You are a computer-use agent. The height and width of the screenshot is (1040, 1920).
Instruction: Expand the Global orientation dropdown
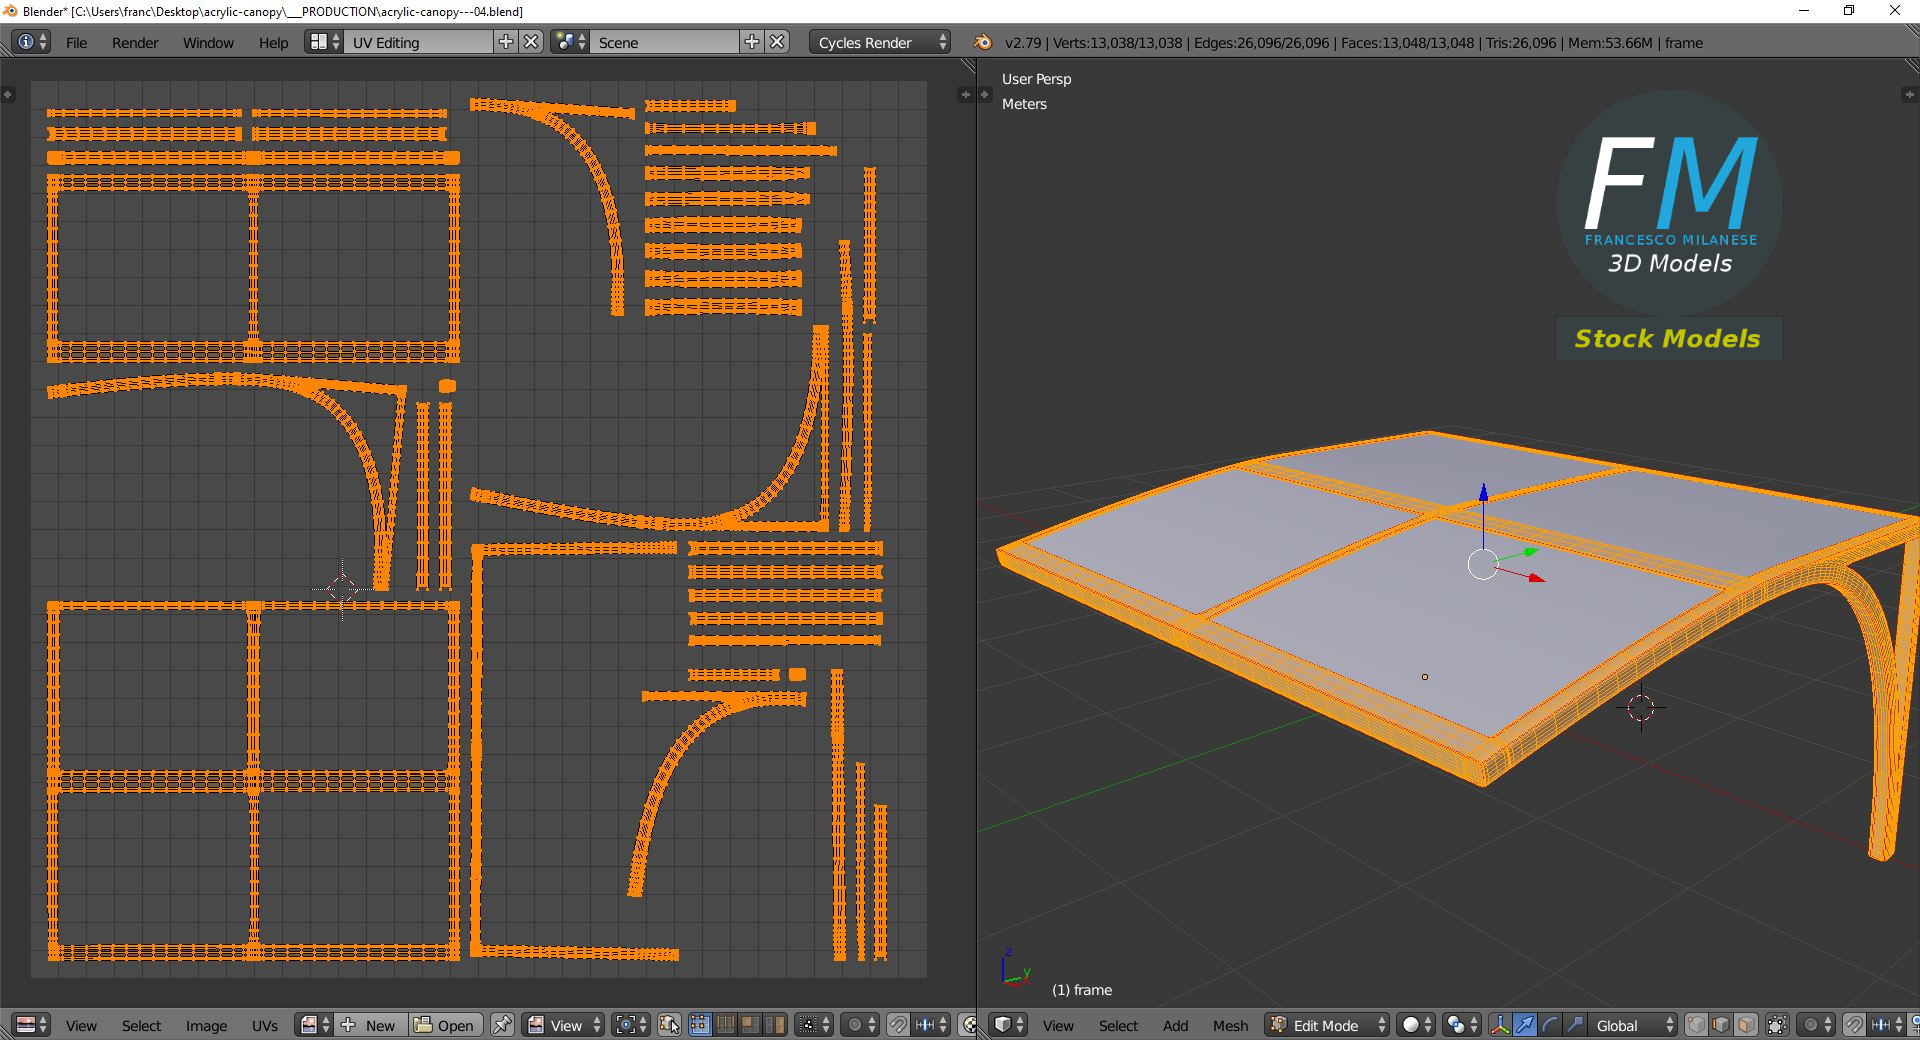(1632, 1025)
